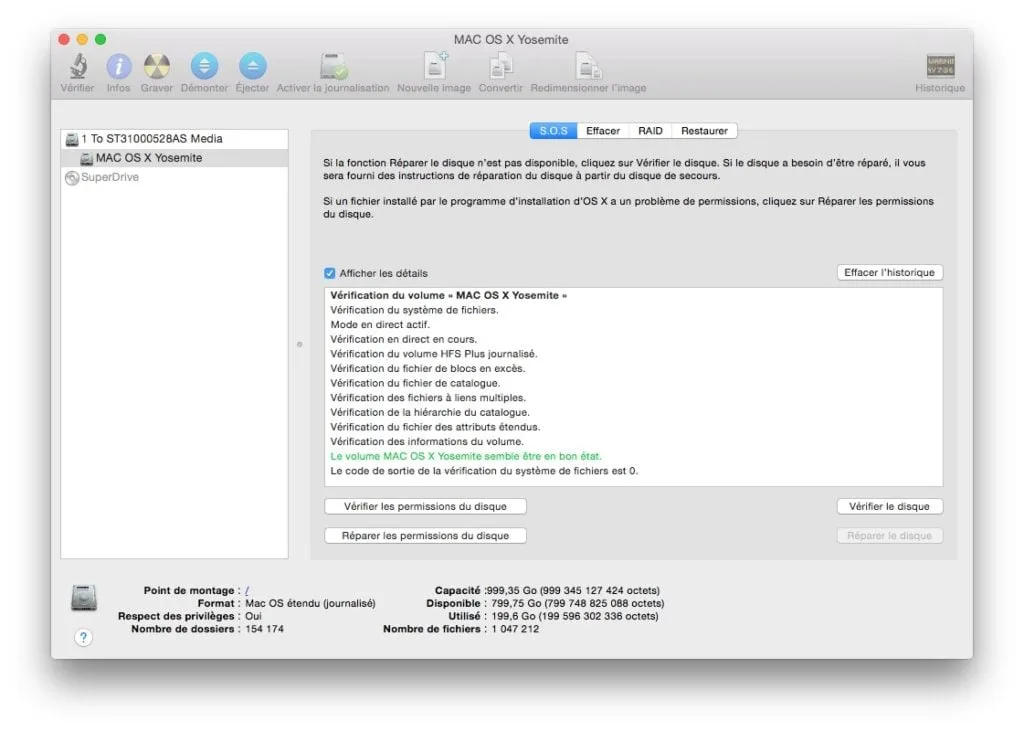Click Activer la journalisation icon
The height and width of the screenshot is (732, 1024).
pos(333,66)
